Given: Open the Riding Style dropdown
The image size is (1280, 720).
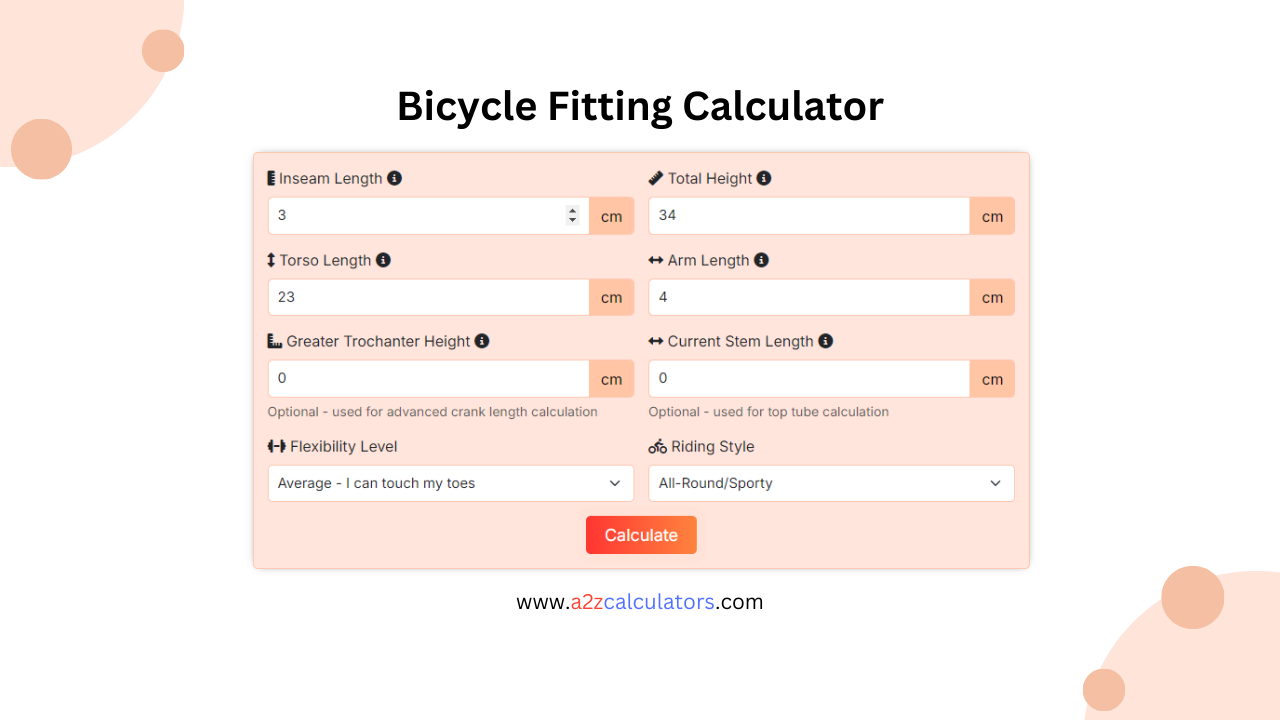Looking at the screenshot, I should 831,483.
